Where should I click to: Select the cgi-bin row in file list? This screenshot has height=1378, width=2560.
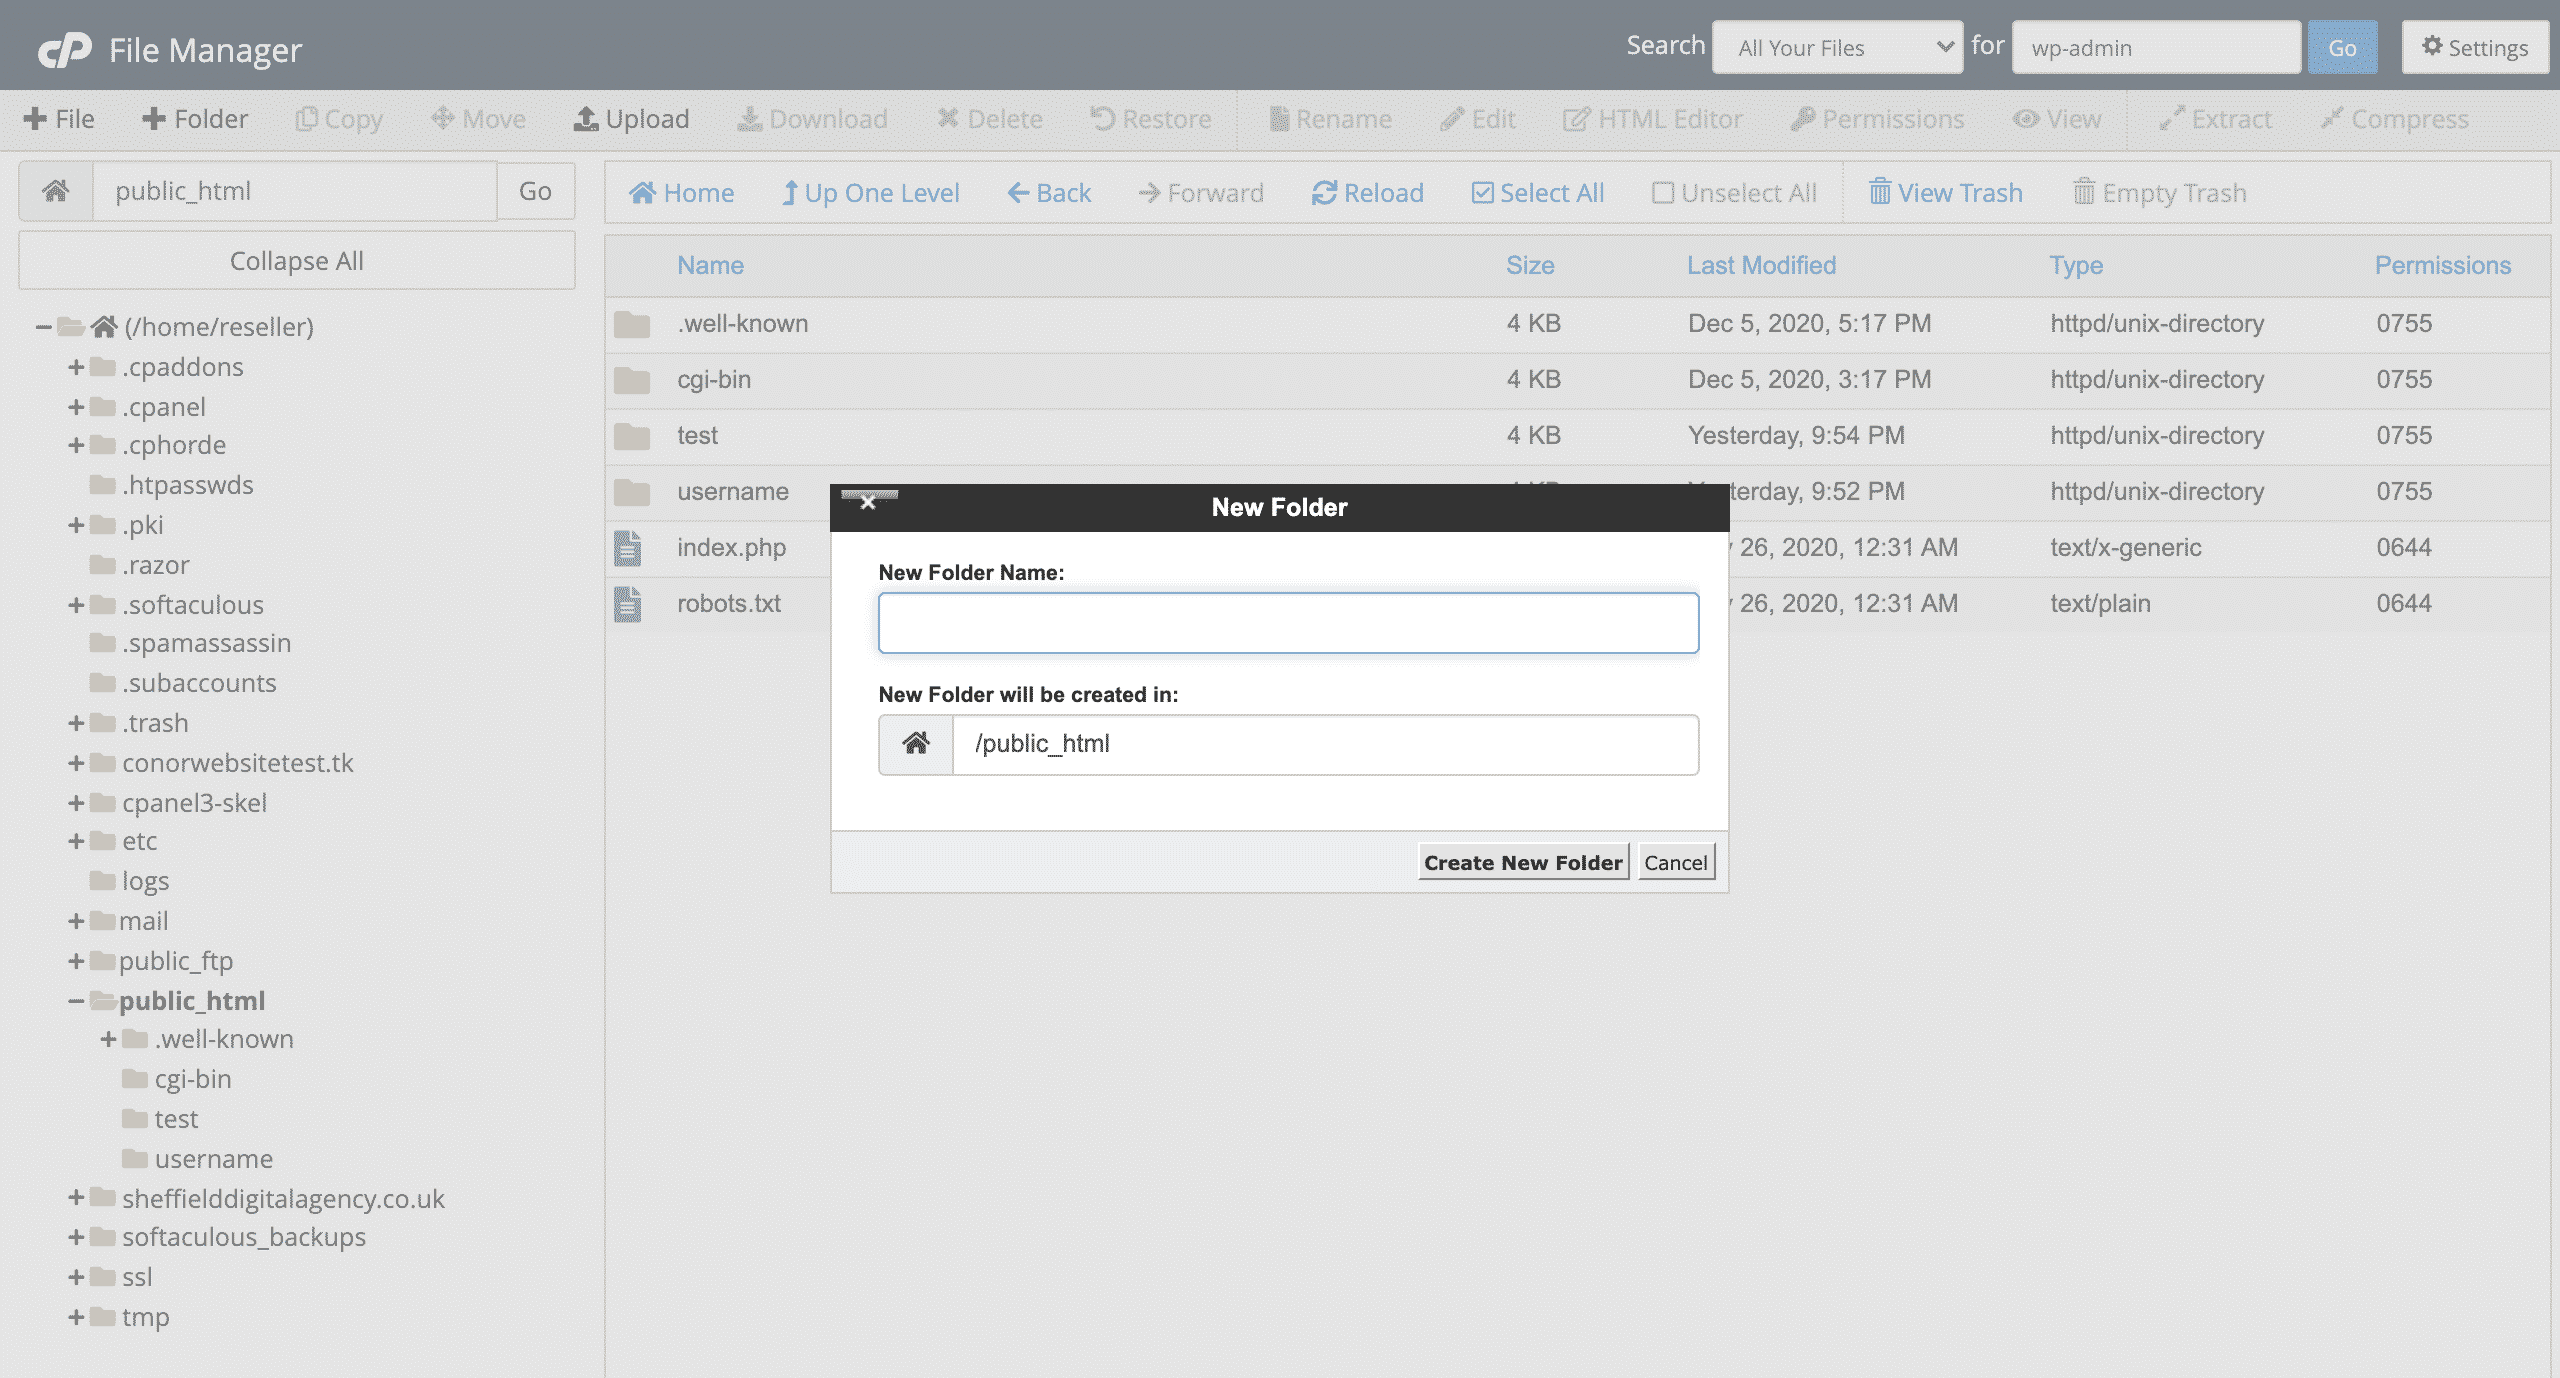(1577, 380)
